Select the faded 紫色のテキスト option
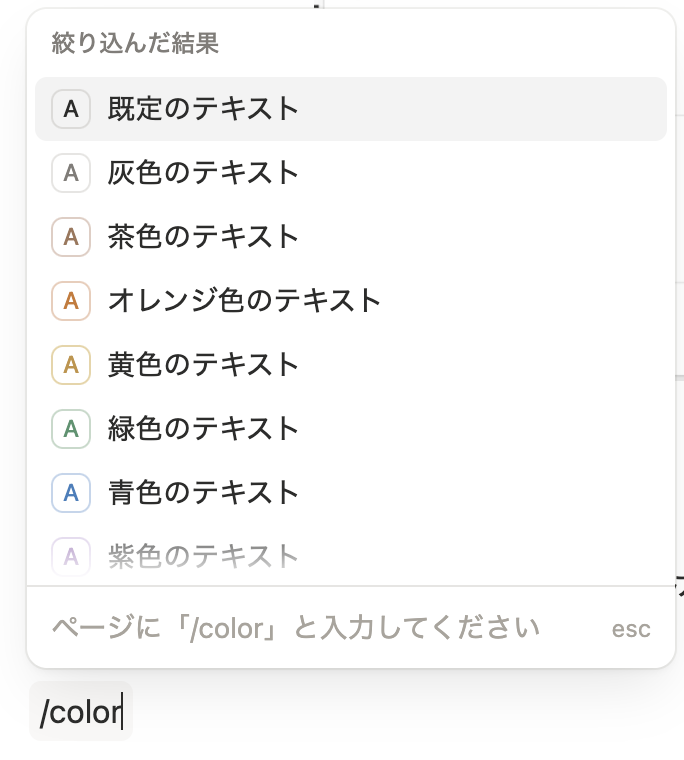Screen dimensions: 684x760 351,555
